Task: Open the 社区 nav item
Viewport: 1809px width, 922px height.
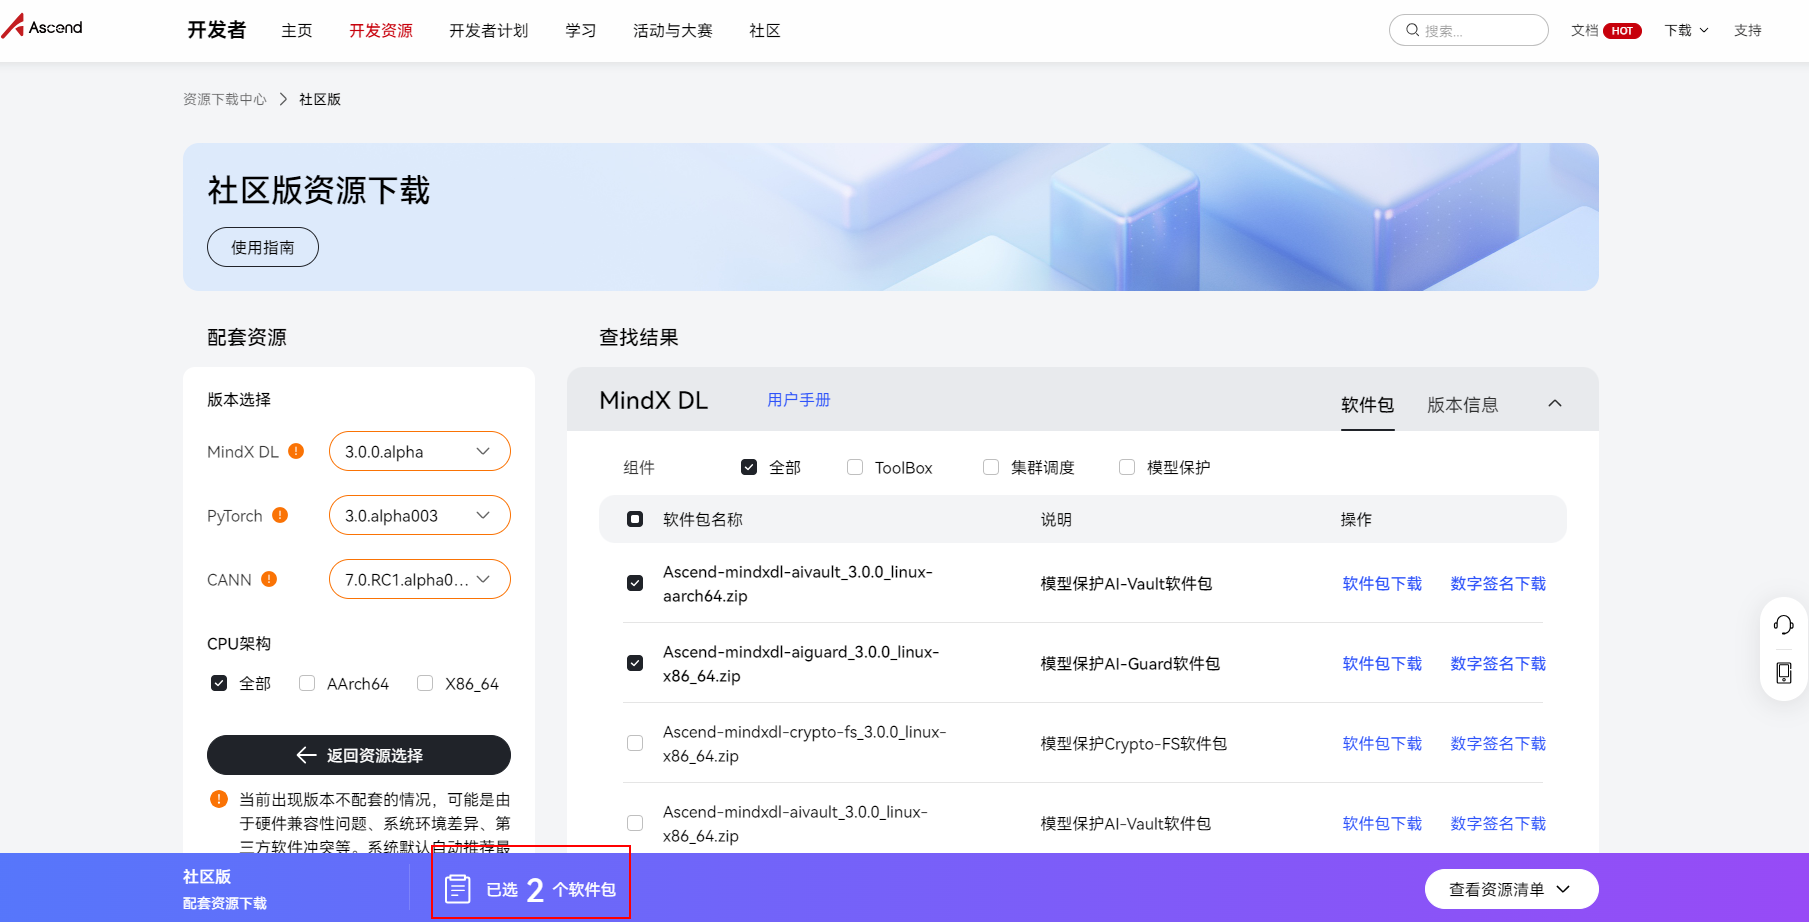Action: tap(765, 31)
